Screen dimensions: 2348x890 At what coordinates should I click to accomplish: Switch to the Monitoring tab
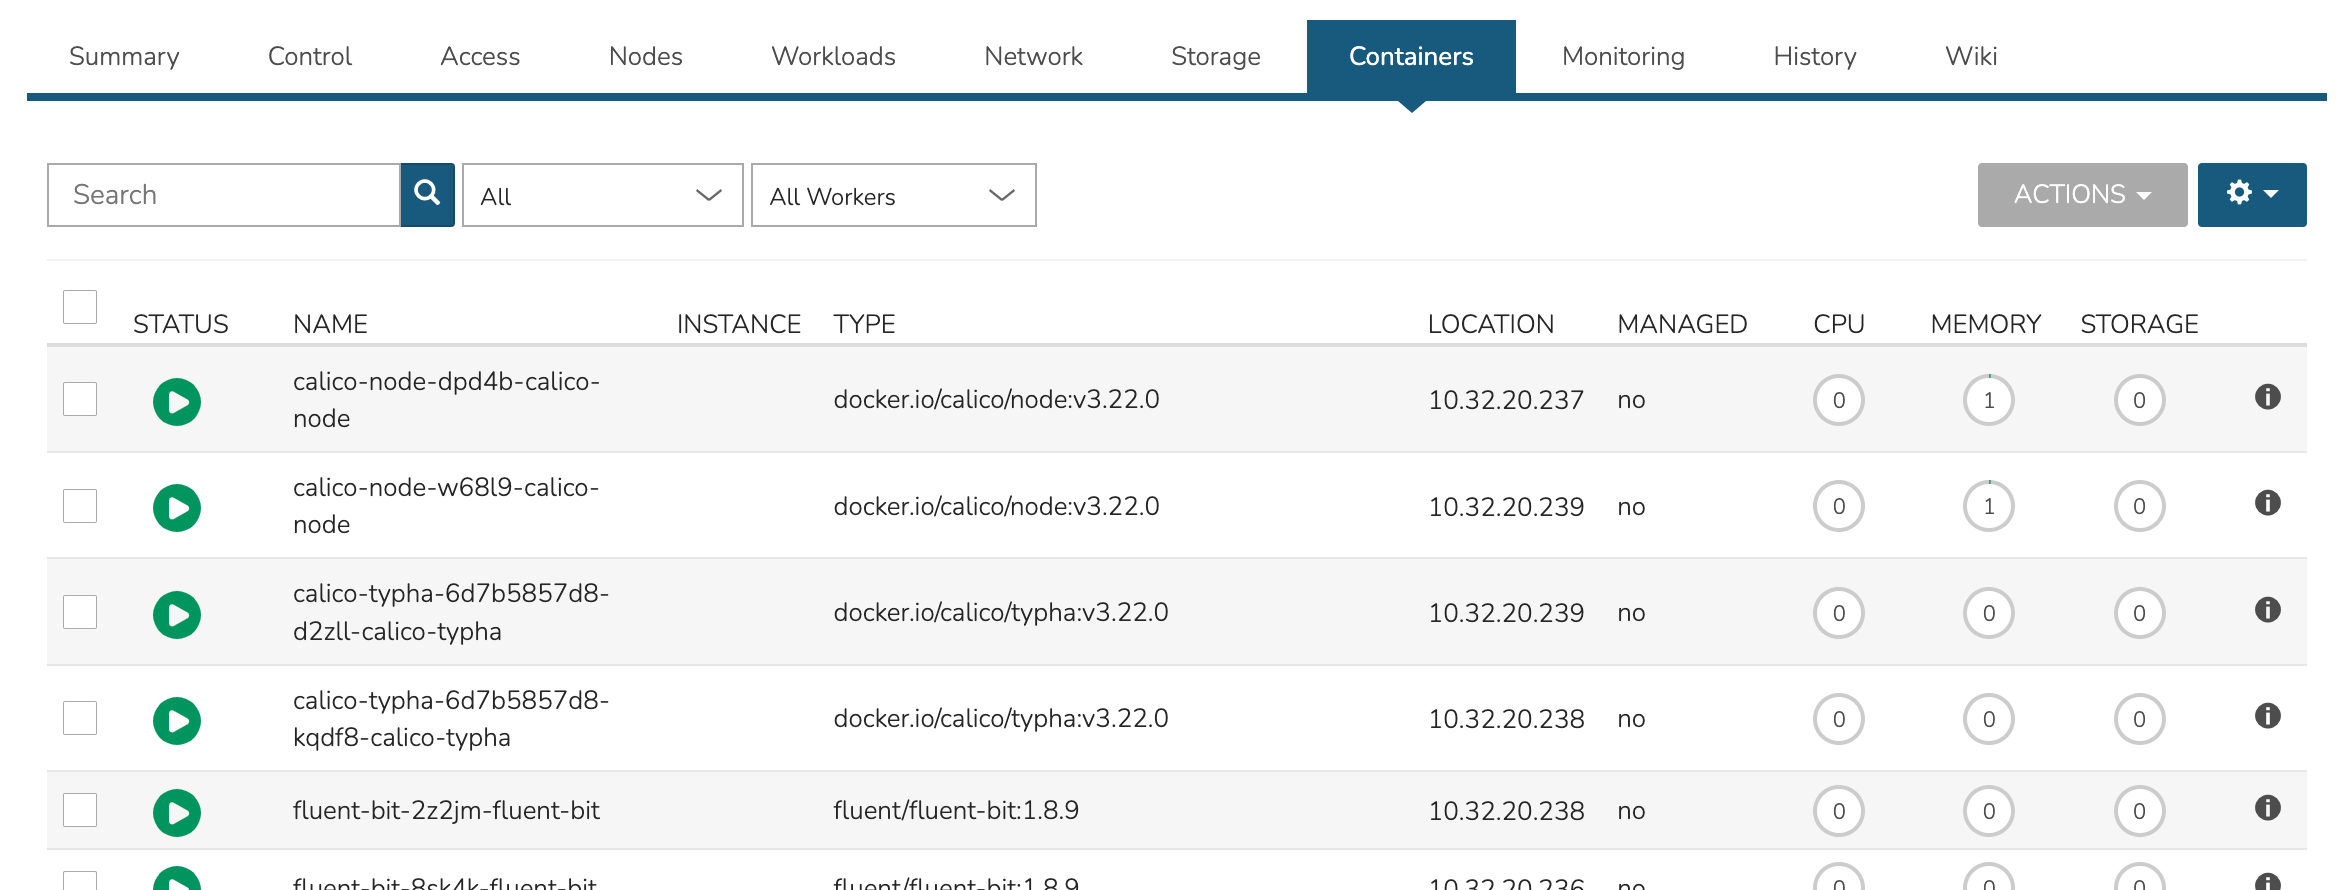pyautogui.click(x=1622, y=57)
